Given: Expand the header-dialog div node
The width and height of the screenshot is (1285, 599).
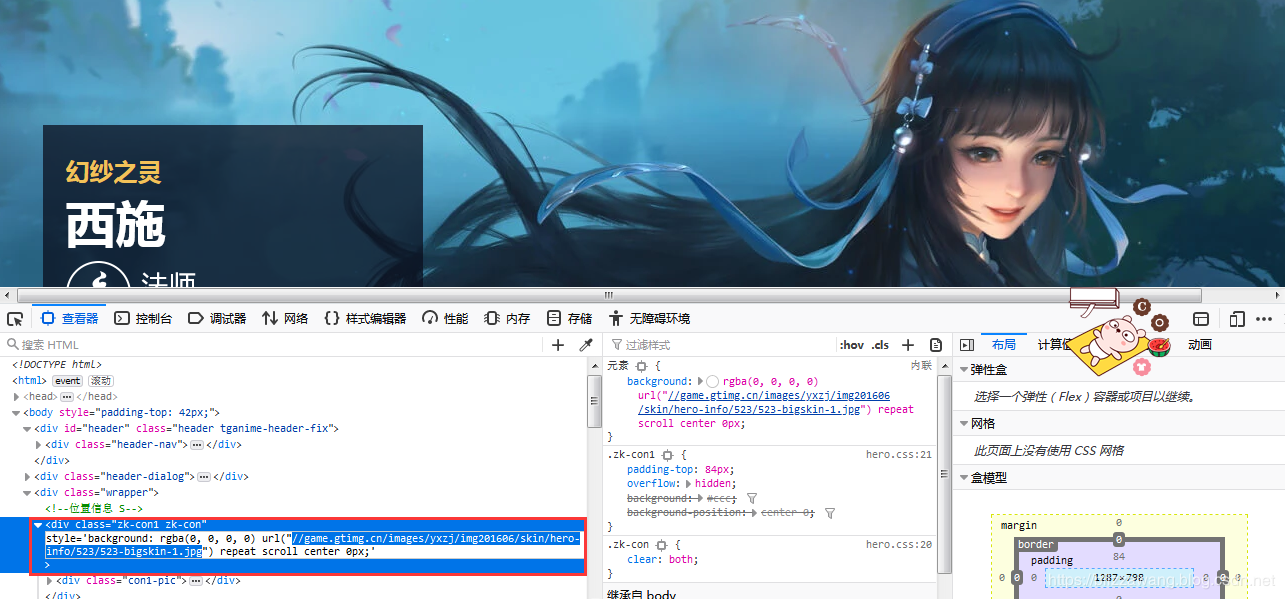Looking at the screenshot, I should 27,477.
